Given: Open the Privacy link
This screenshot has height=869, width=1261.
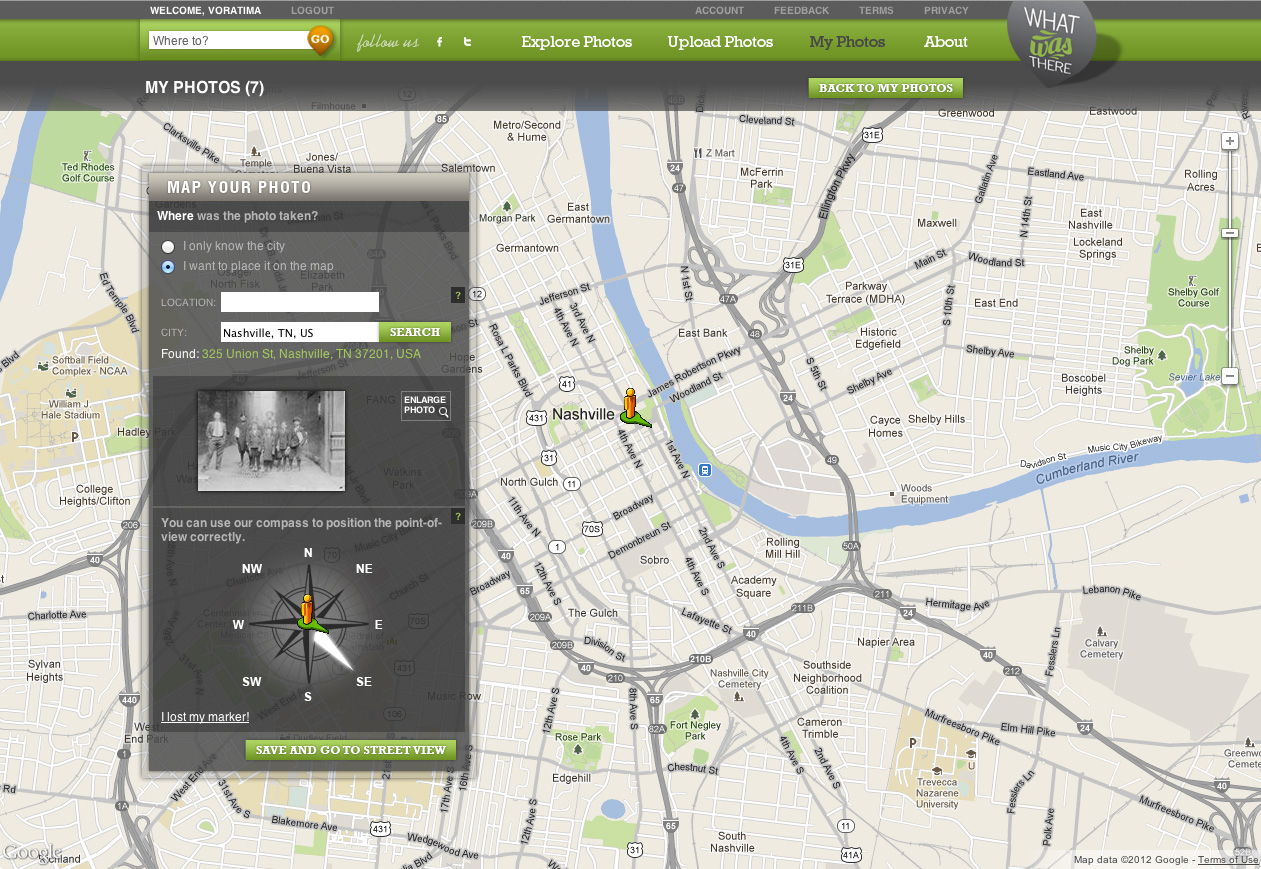Looking at the screenshot, I should (946, 10).
